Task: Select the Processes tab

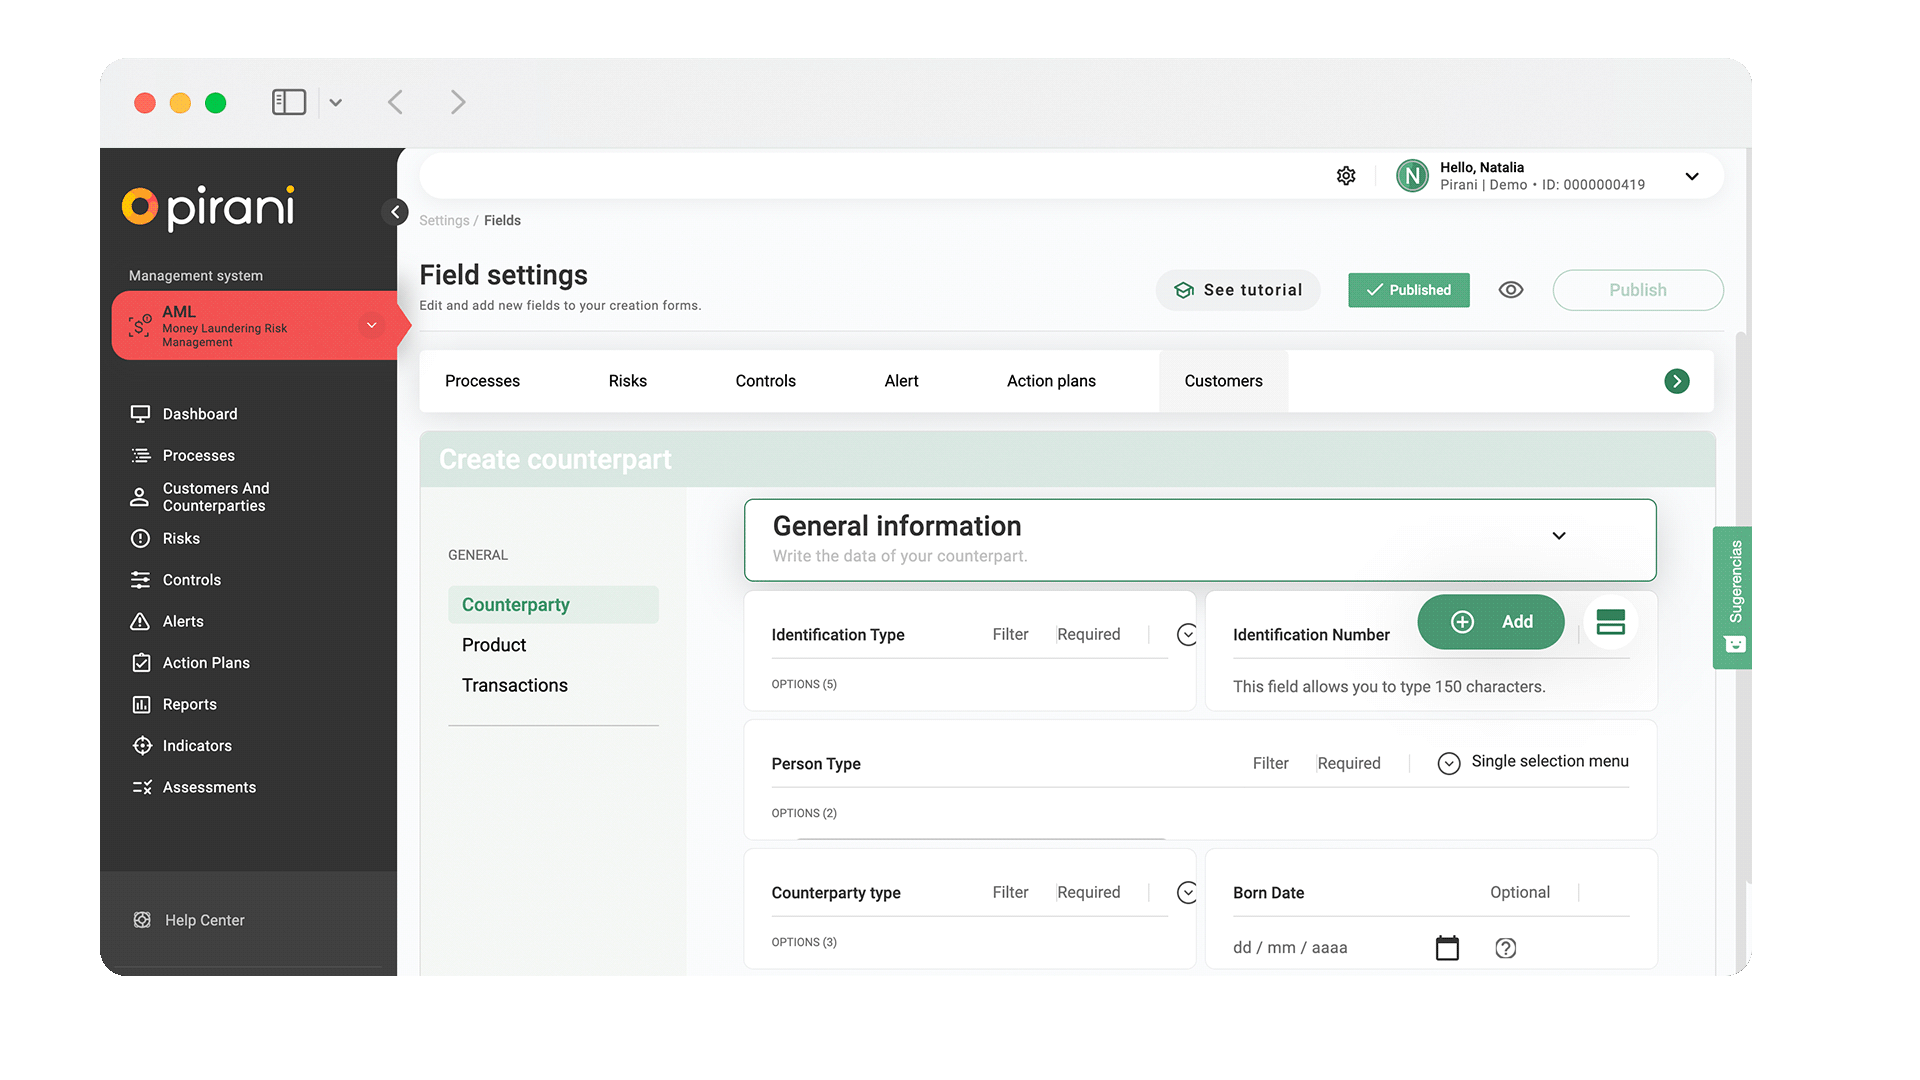Action: point(482,381)
